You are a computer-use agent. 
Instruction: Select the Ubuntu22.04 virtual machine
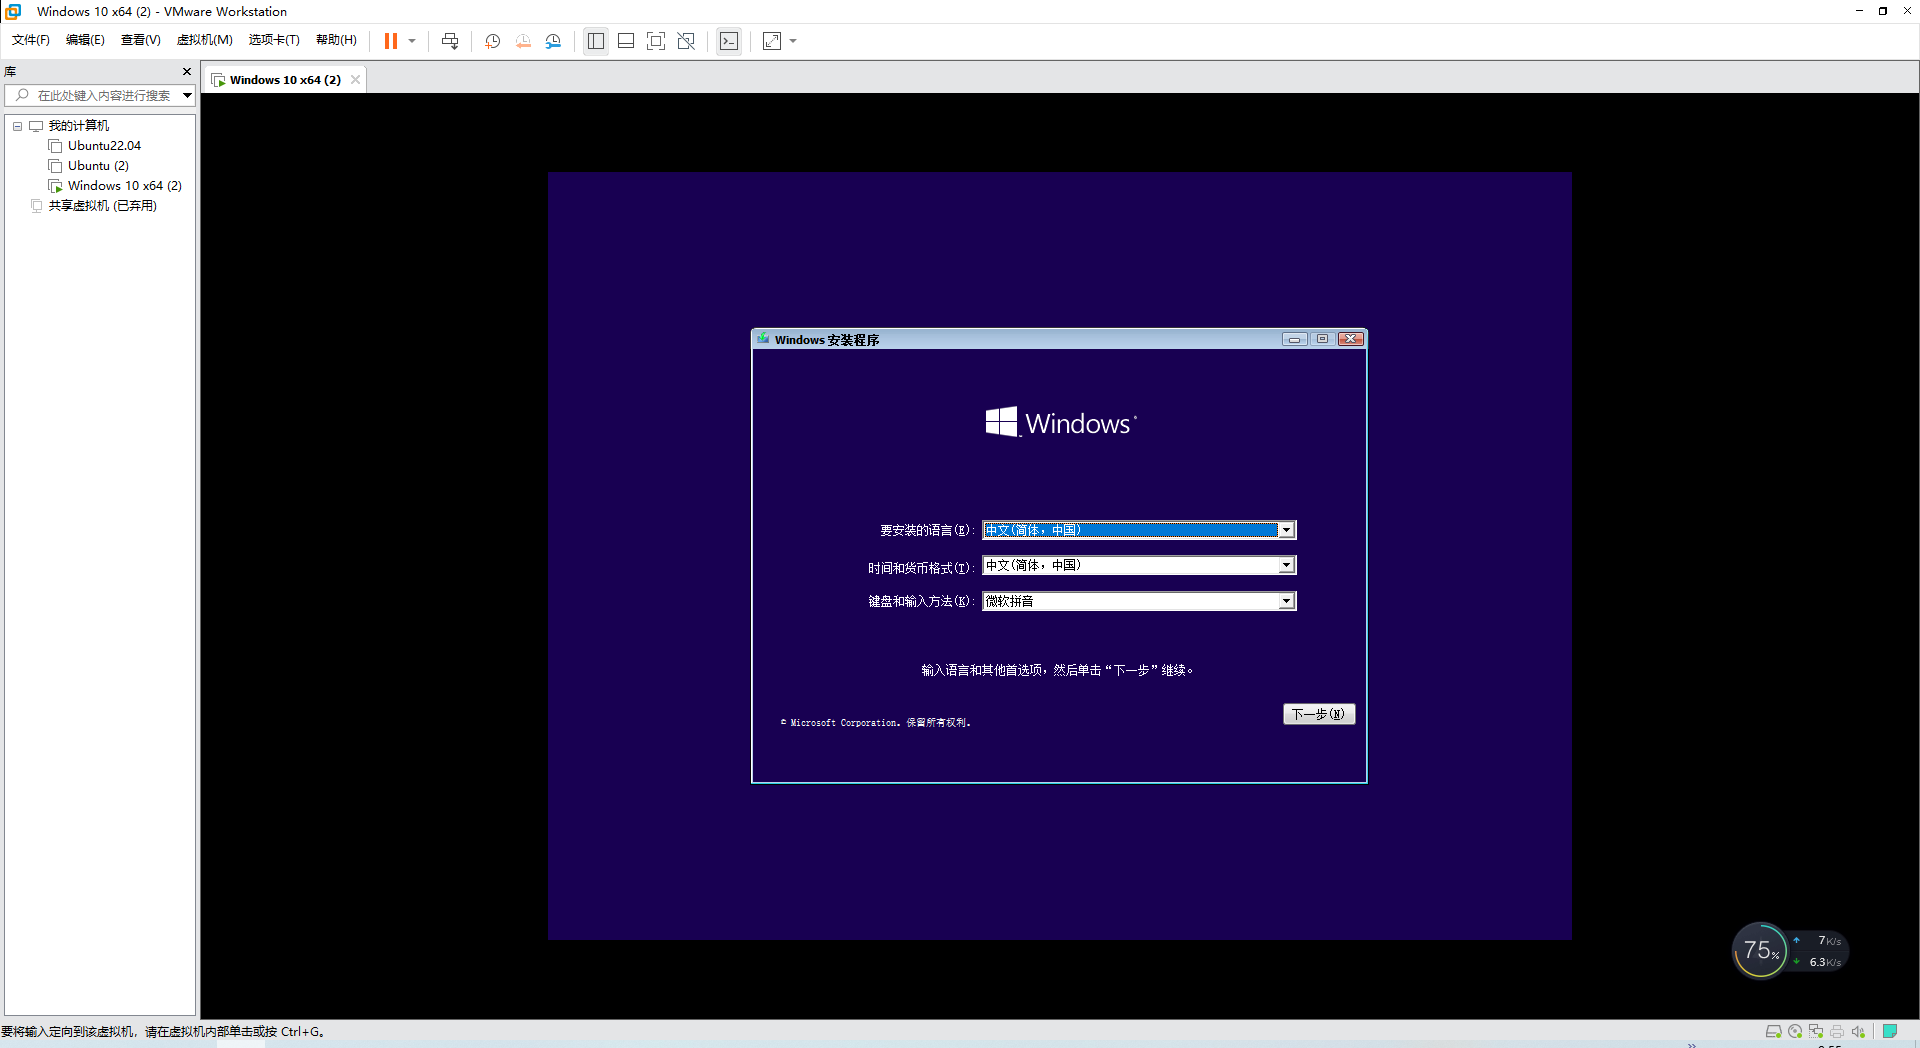coord(104,146)
